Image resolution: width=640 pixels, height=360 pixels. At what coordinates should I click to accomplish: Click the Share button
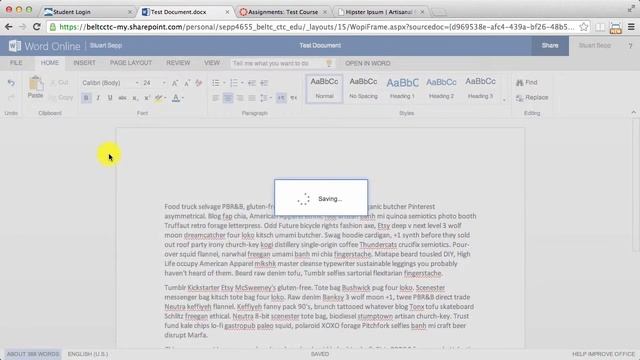click(x=550, y=46)
